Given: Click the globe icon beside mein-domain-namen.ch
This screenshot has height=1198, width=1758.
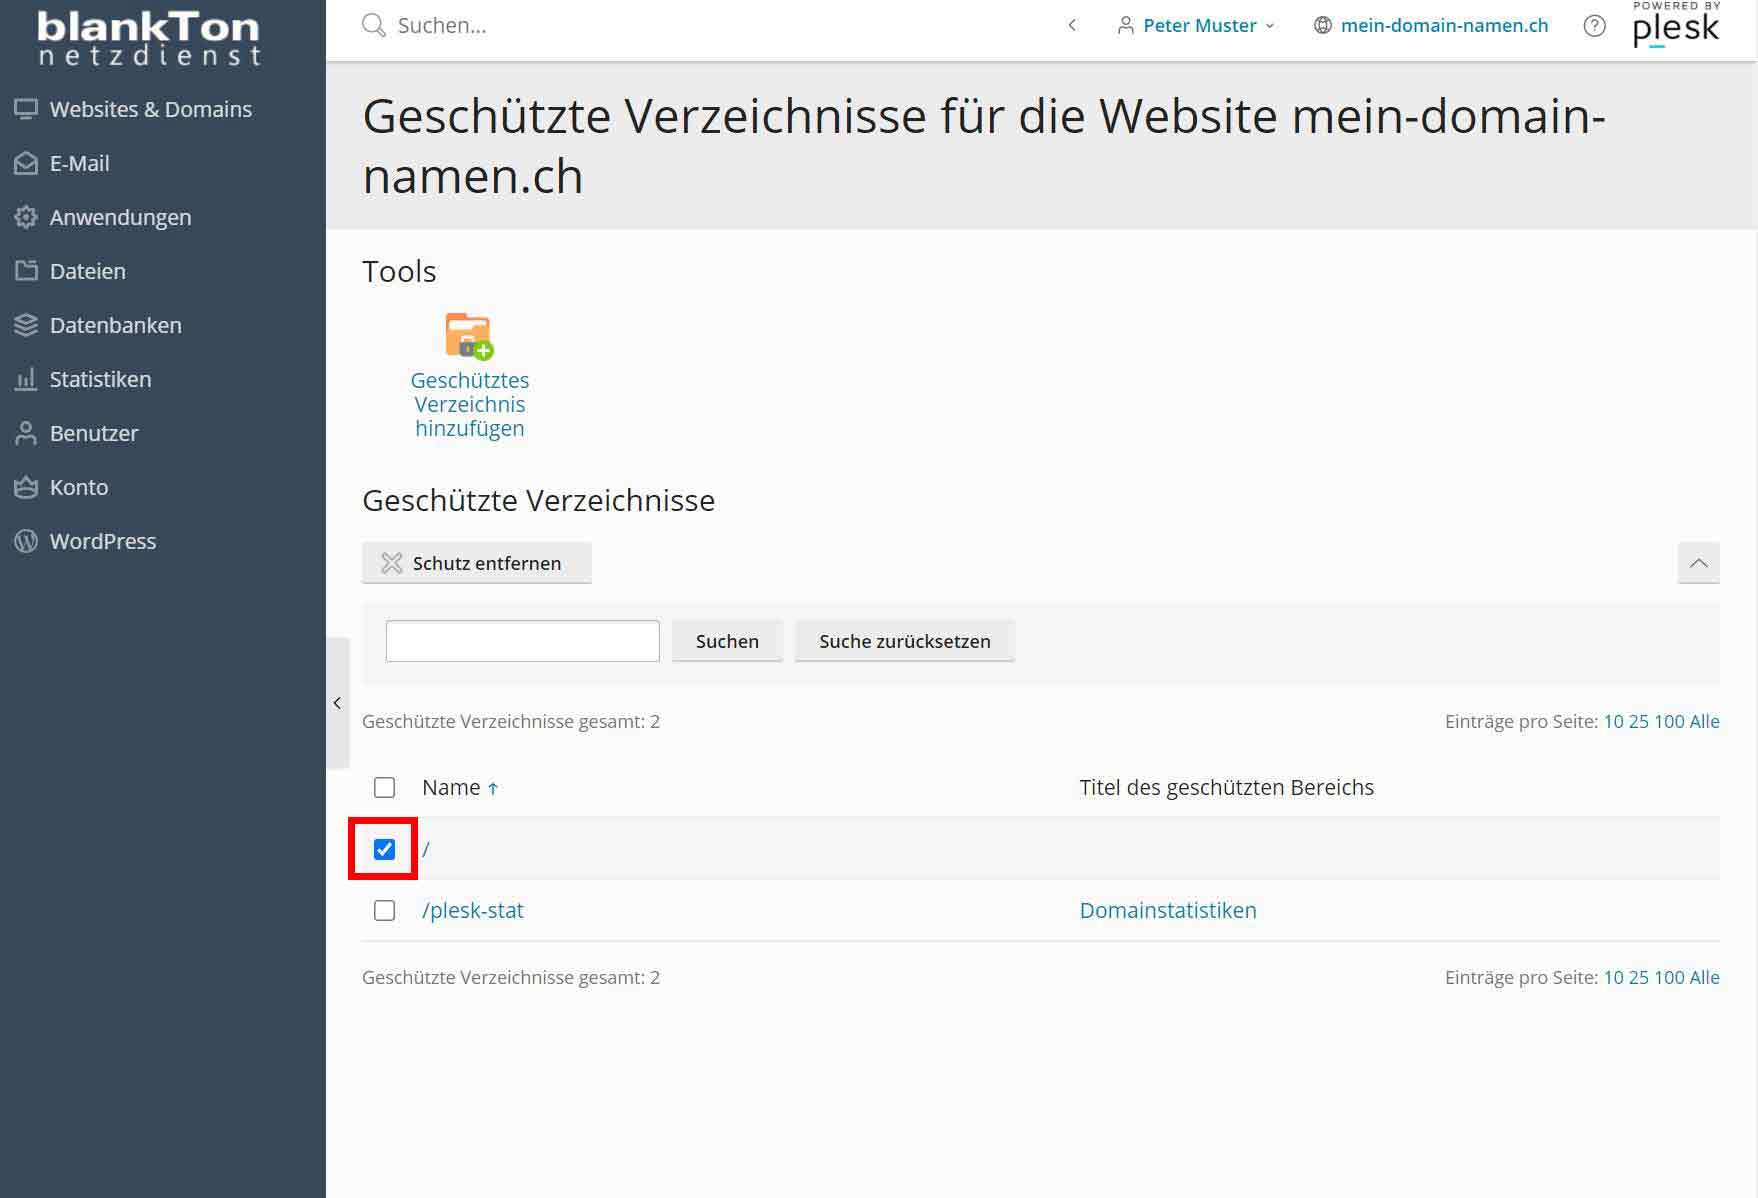Looking at the screenshot, I should 1322,26.
